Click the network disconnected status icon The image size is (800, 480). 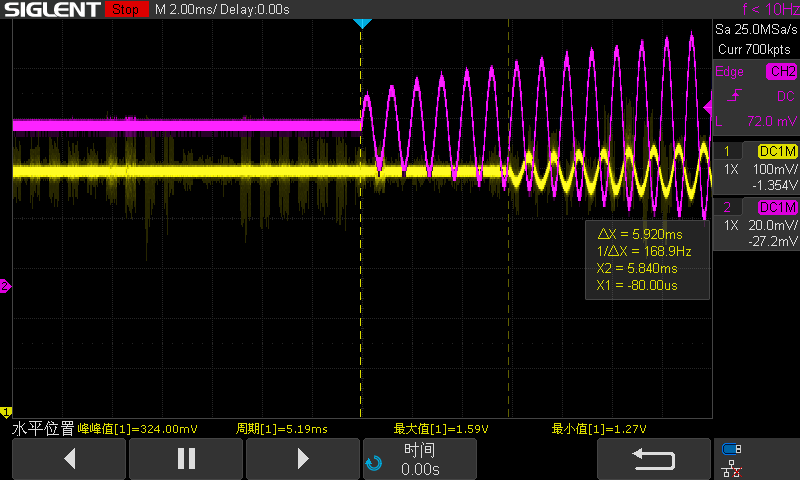(732, 468)
